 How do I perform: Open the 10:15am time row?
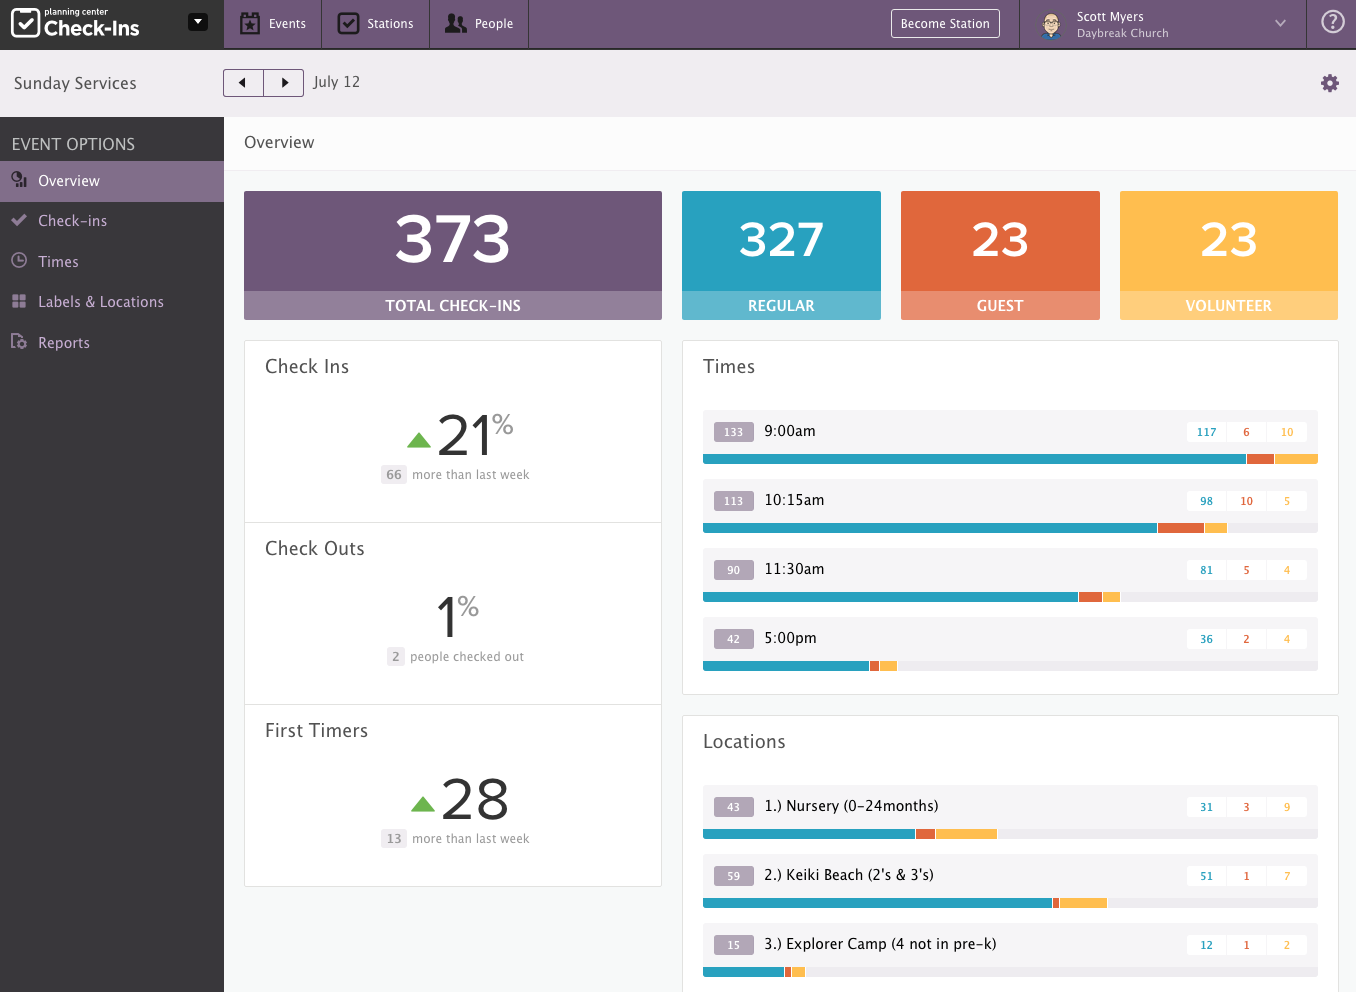click(1010, 506)
